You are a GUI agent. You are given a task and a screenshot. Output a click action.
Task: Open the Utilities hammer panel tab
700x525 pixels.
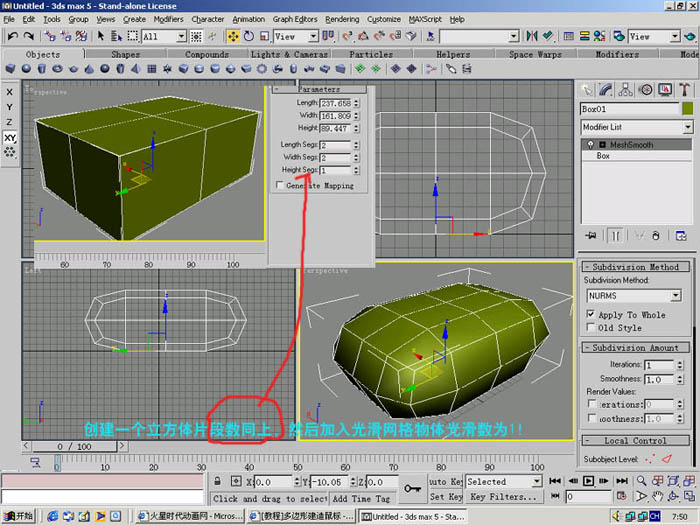(x=684, y=90)
